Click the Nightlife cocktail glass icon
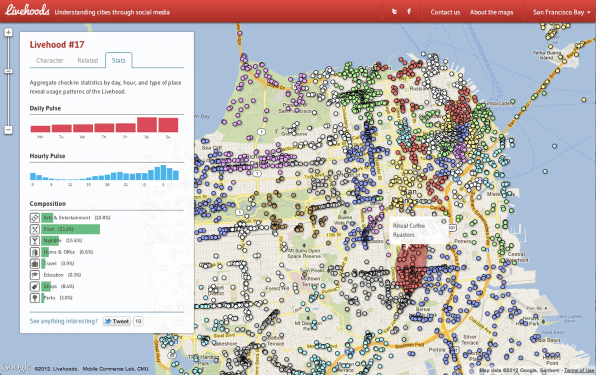Image resolution: width=596 pixels, height=375 pixels. point(35,241)
